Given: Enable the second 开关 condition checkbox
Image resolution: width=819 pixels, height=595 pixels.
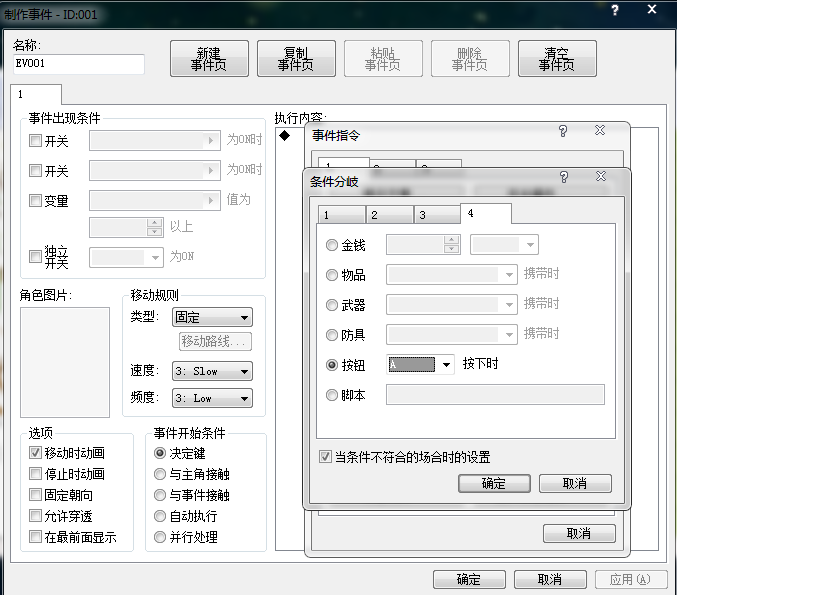Looking at the screenshot, I should [35, 170].
